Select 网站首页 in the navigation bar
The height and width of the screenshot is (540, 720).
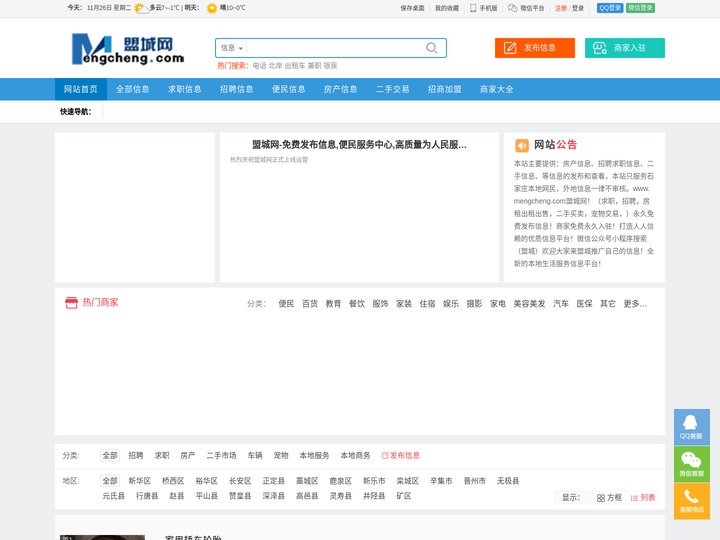[81, 89]
